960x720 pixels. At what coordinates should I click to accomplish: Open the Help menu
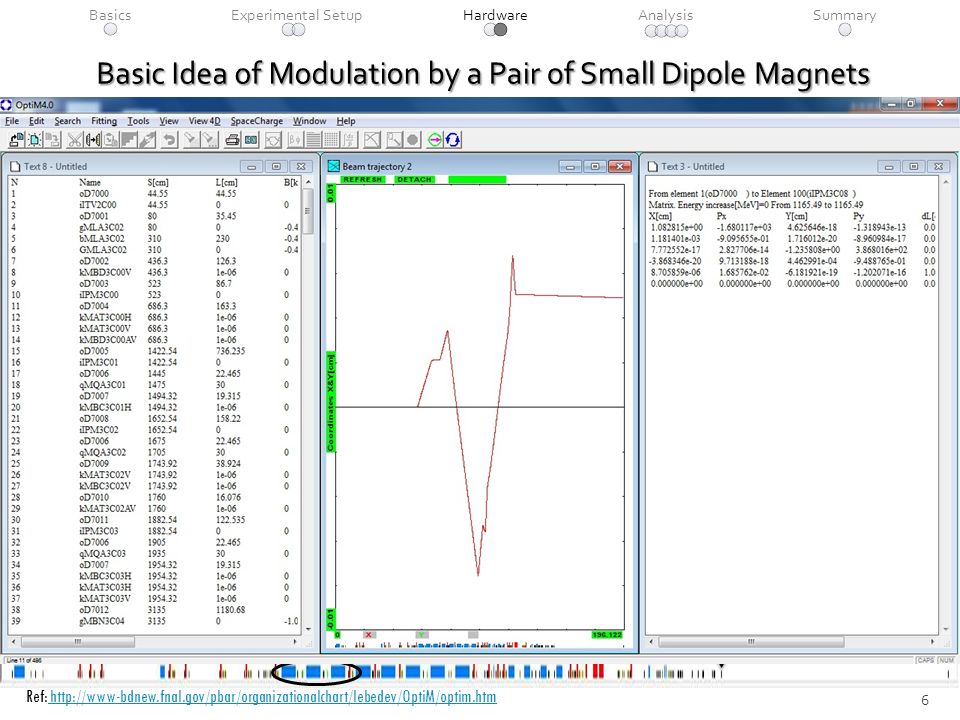point(346,121)
